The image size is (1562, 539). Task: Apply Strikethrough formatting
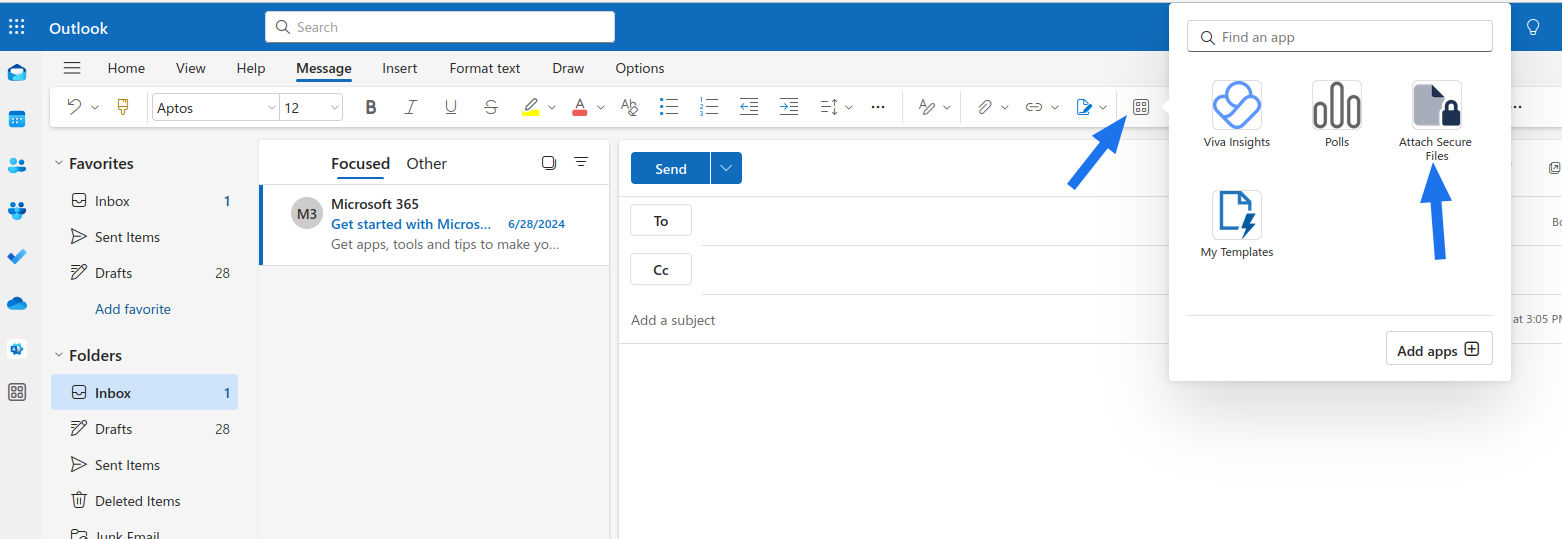point(490,107)
